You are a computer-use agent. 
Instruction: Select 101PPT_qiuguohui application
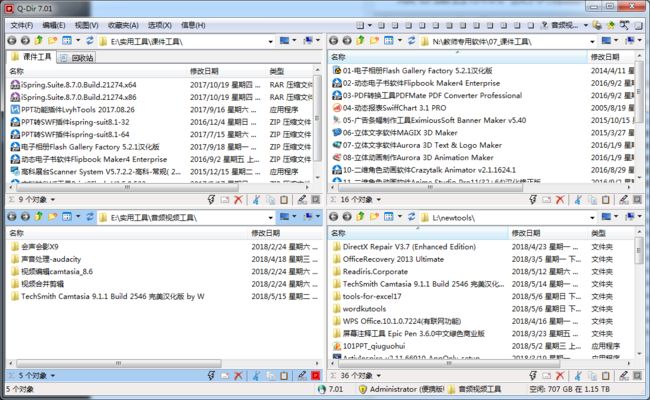tap(369, 346)
